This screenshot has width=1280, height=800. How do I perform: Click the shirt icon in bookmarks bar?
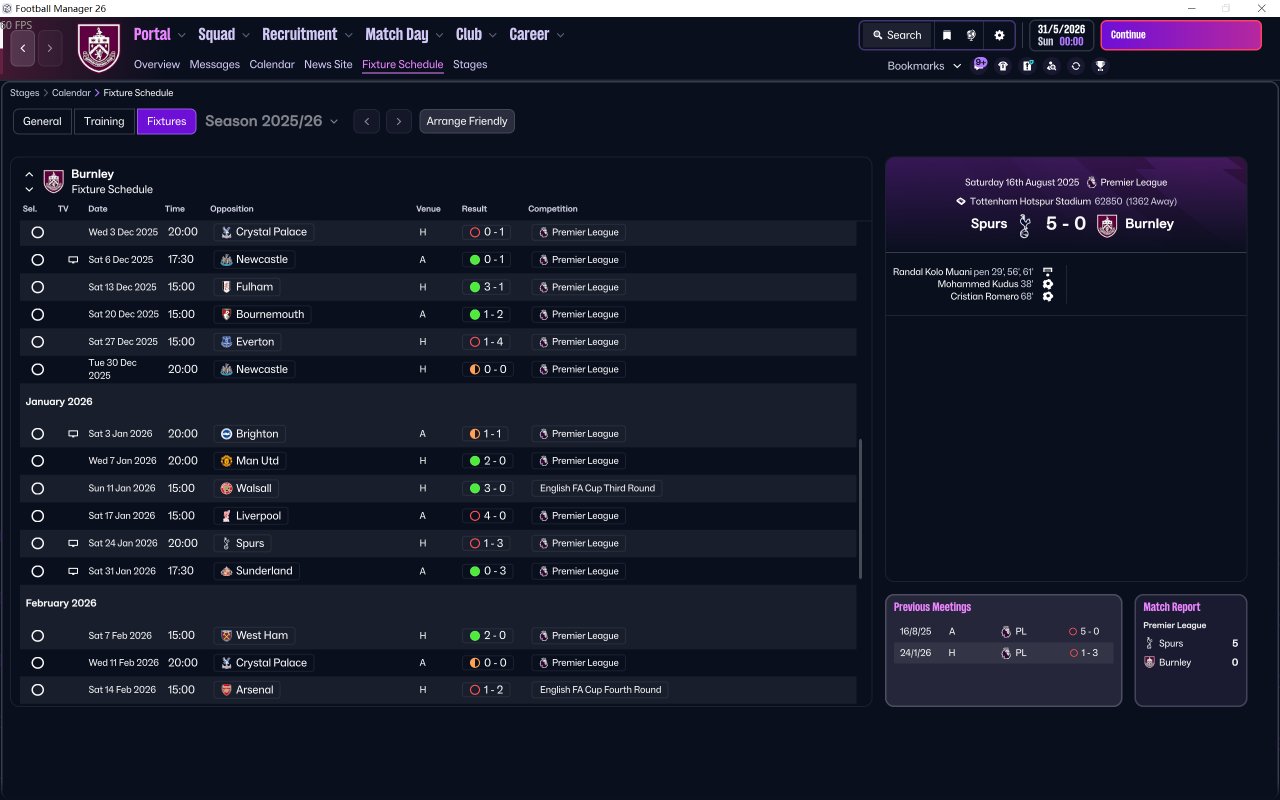(1003, 66)
